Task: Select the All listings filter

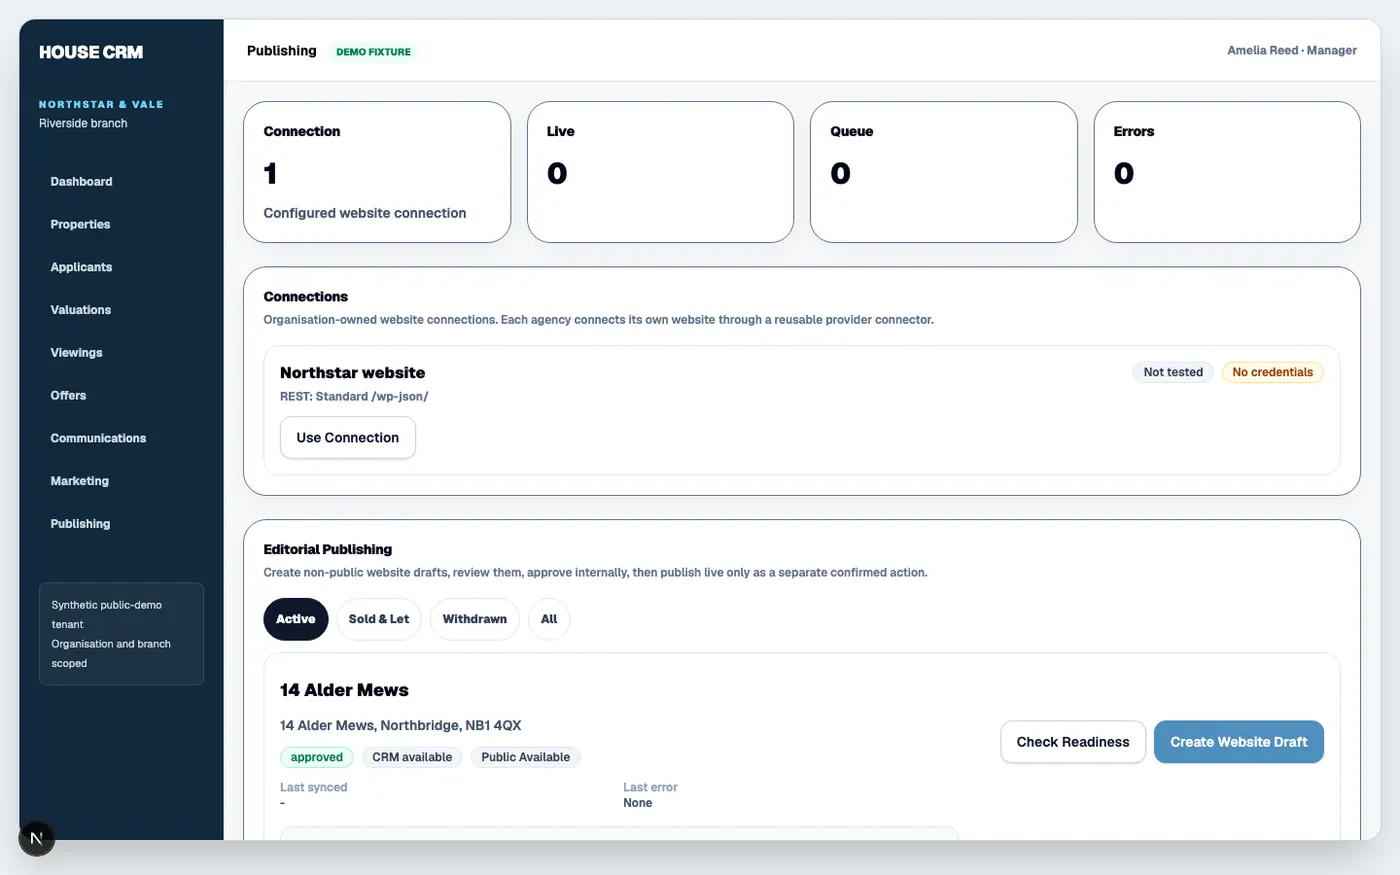Action: coord(549,619)
